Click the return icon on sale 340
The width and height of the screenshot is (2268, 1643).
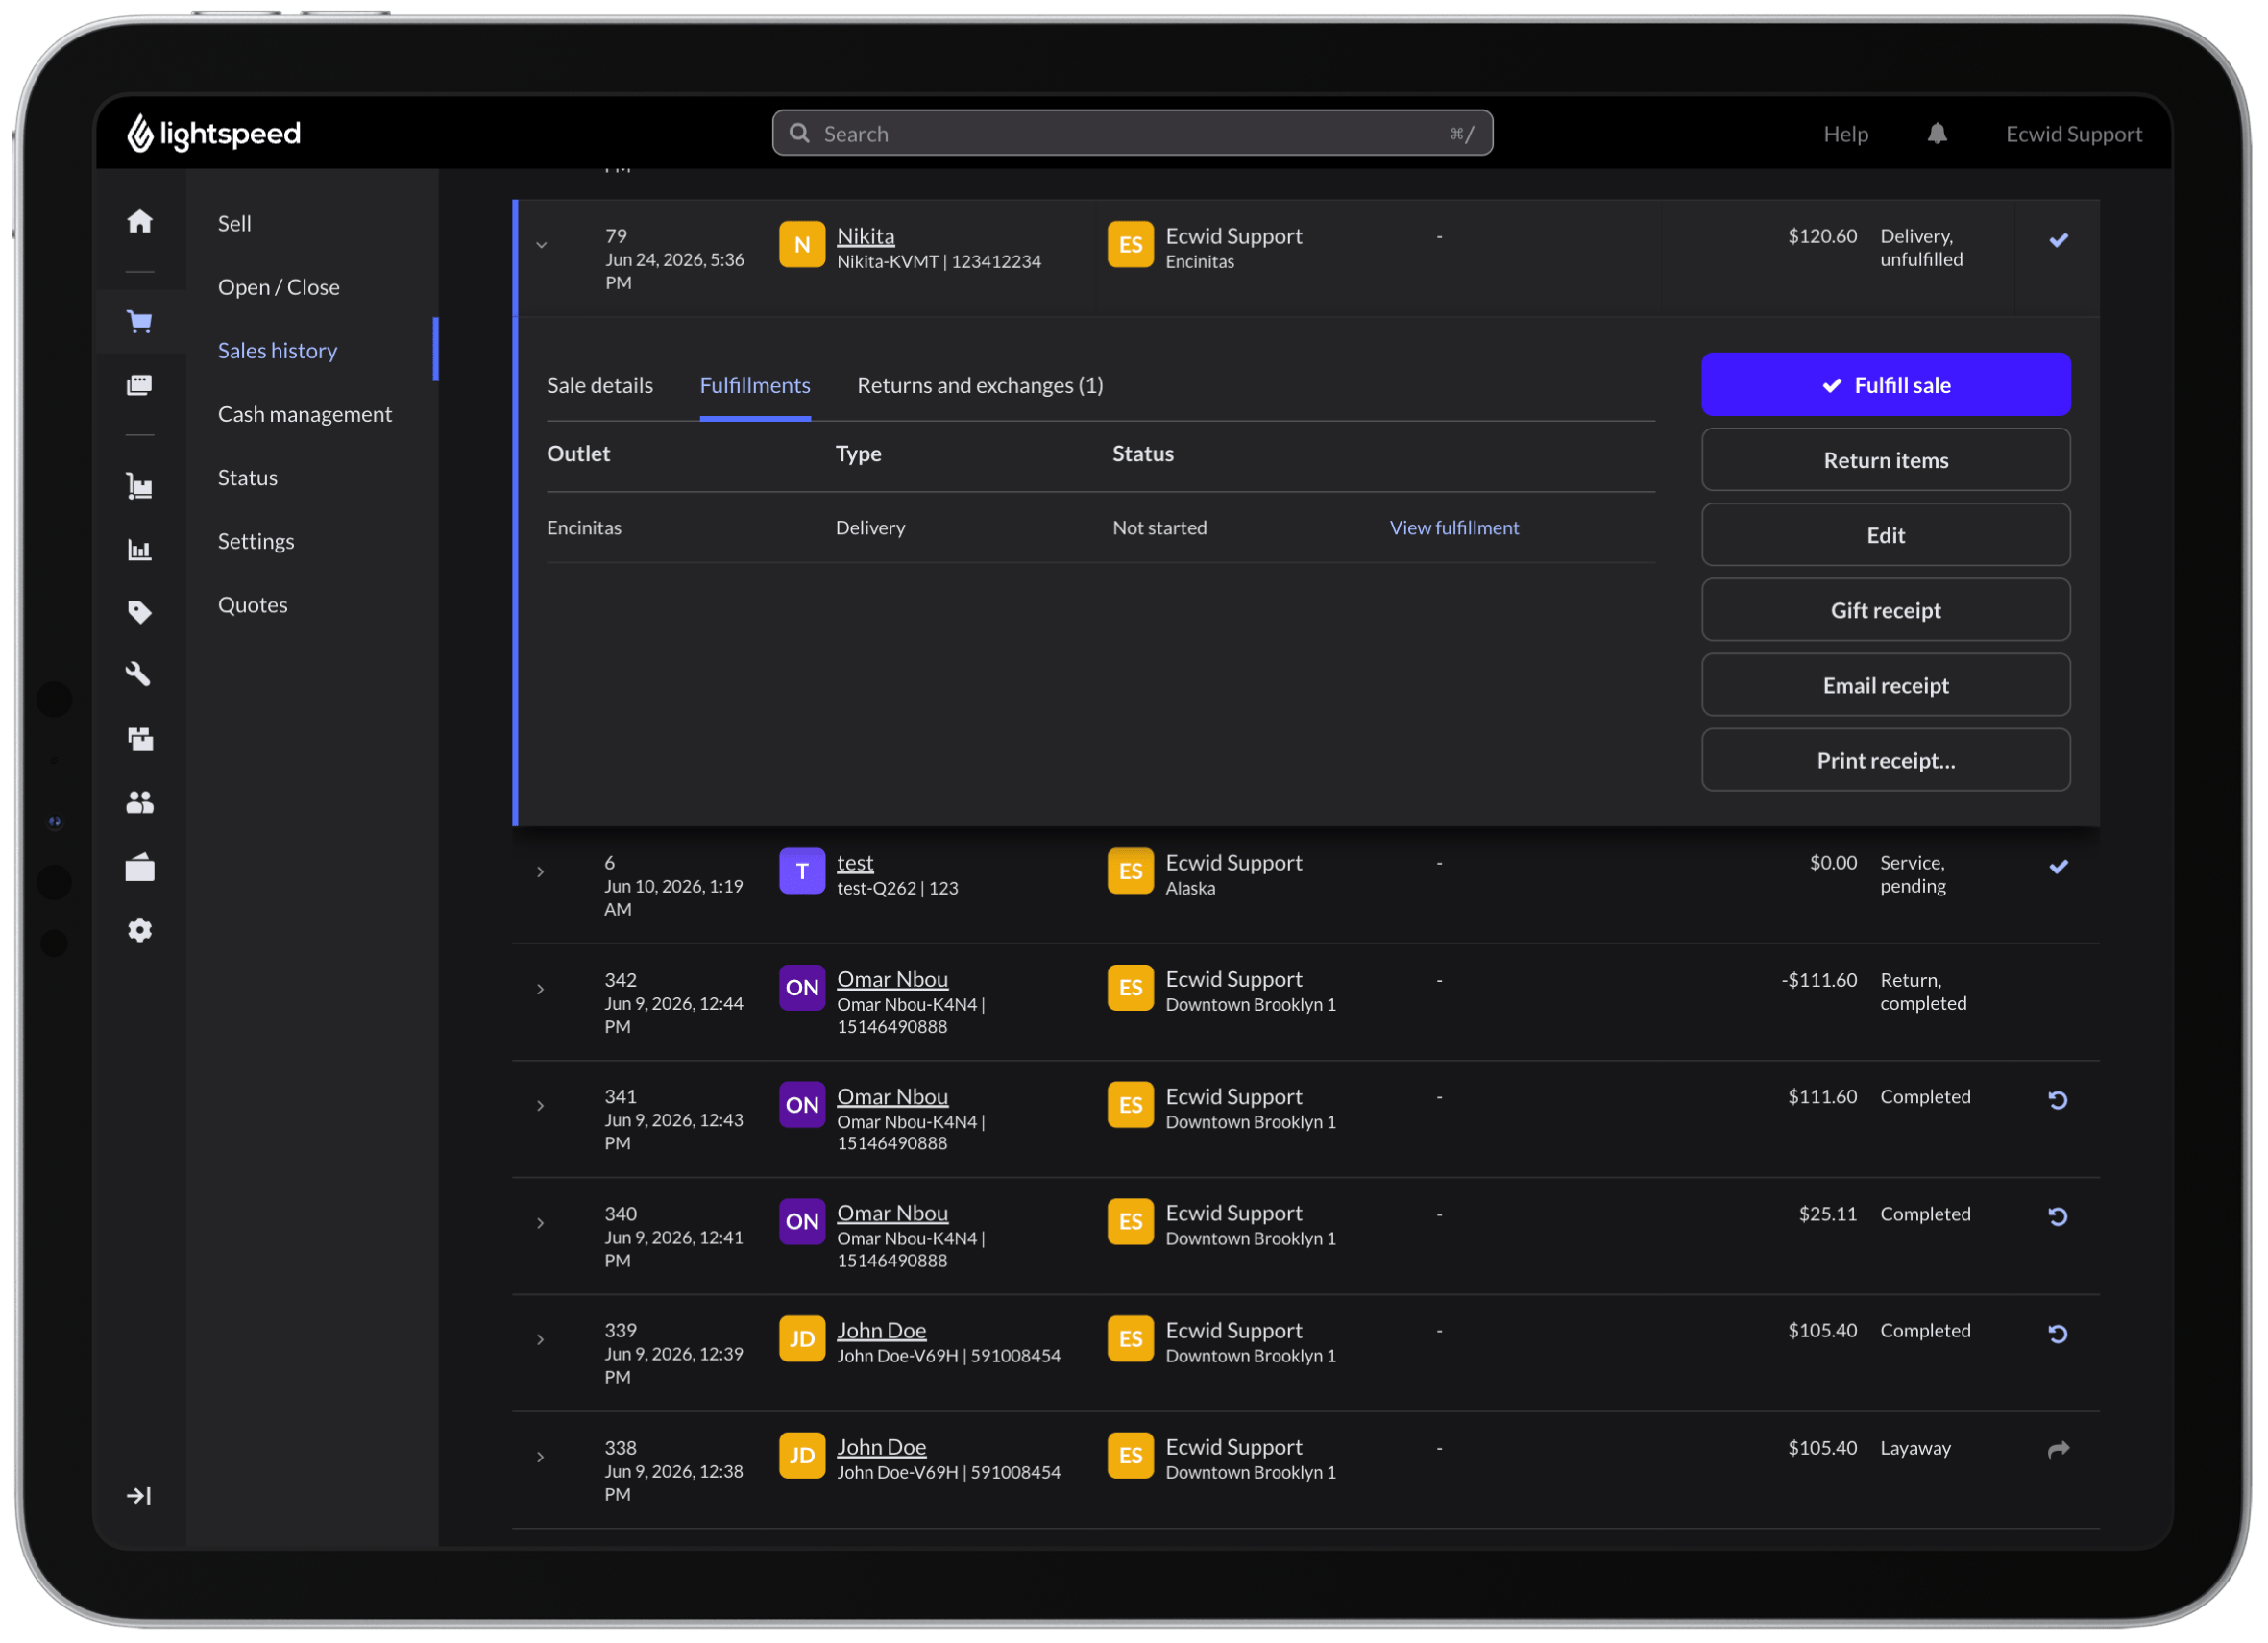pos(2057,1217)
